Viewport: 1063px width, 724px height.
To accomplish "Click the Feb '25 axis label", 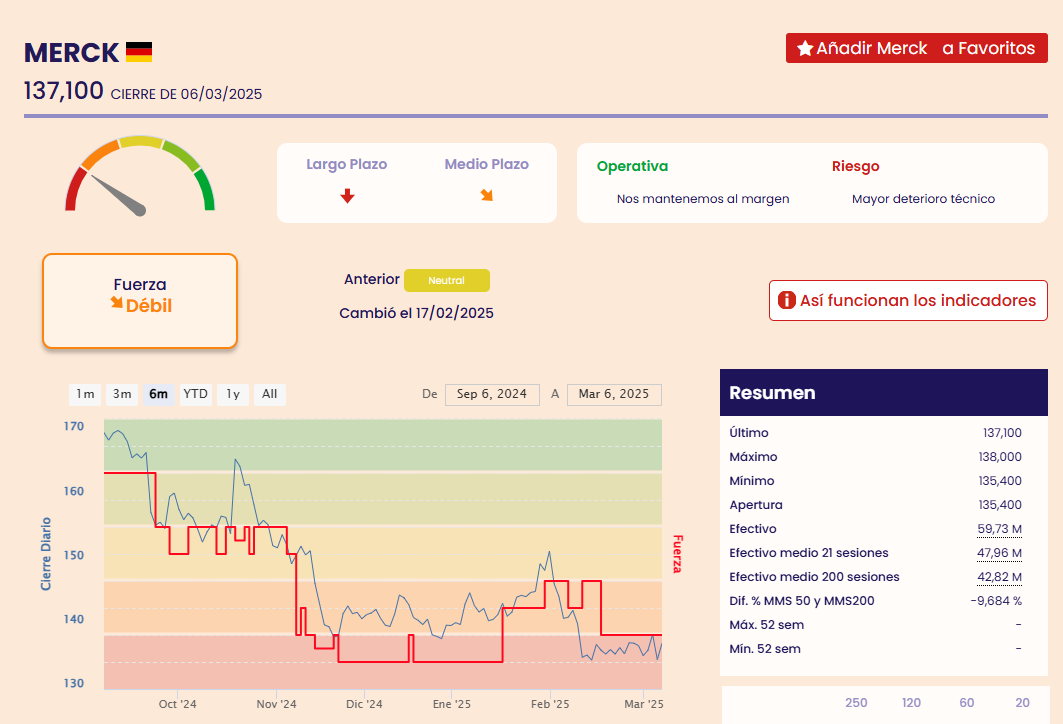I will (x=550, y=704).
